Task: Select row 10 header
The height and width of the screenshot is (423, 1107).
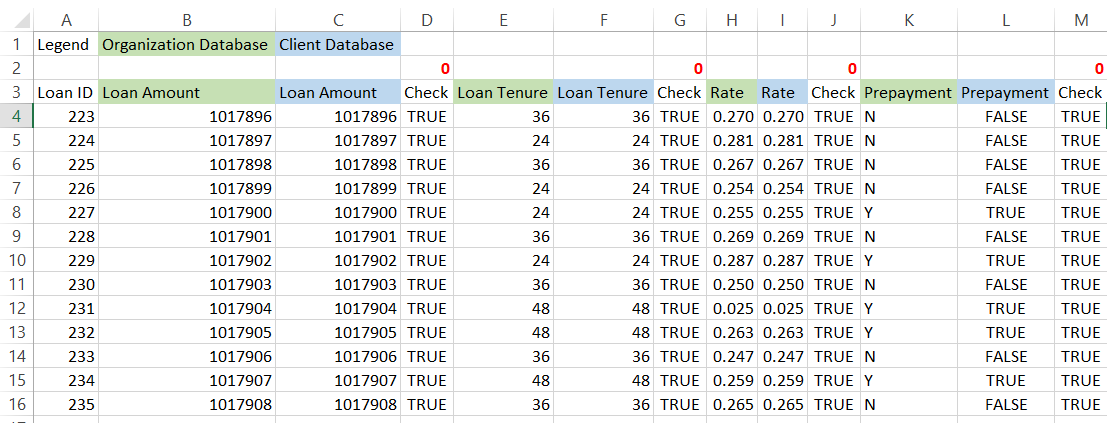Action: pyautogui.click(x=16, y=260)
